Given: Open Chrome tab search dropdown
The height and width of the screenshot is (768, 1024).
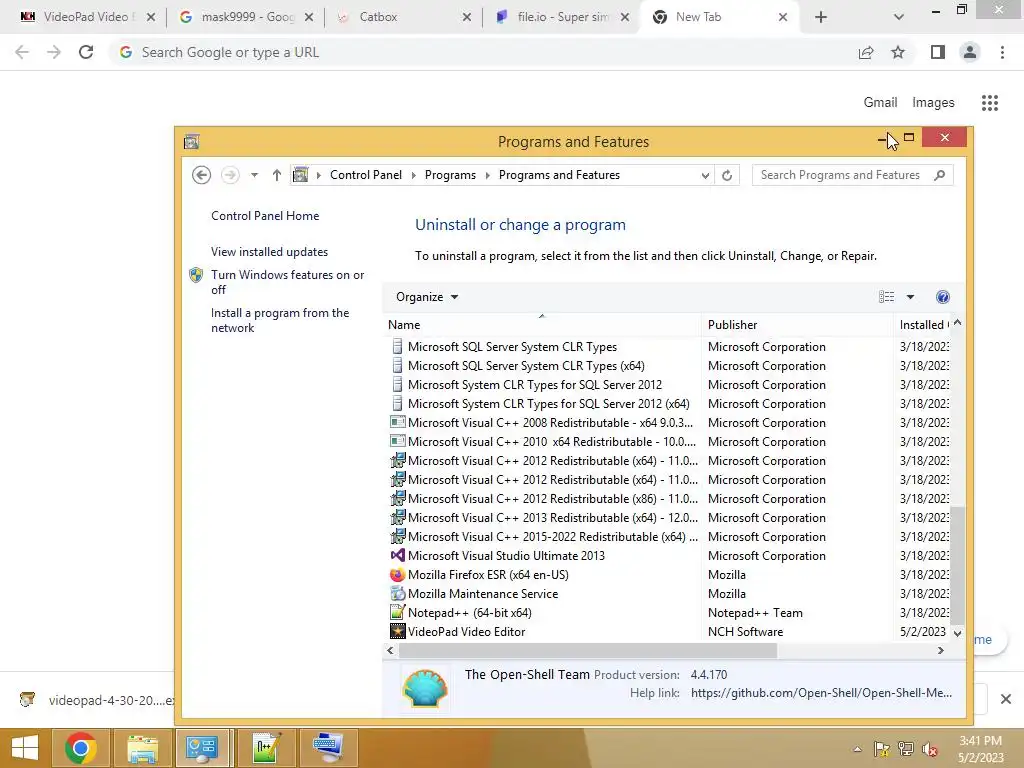Looking at the screenshot, I should [899, 17].
